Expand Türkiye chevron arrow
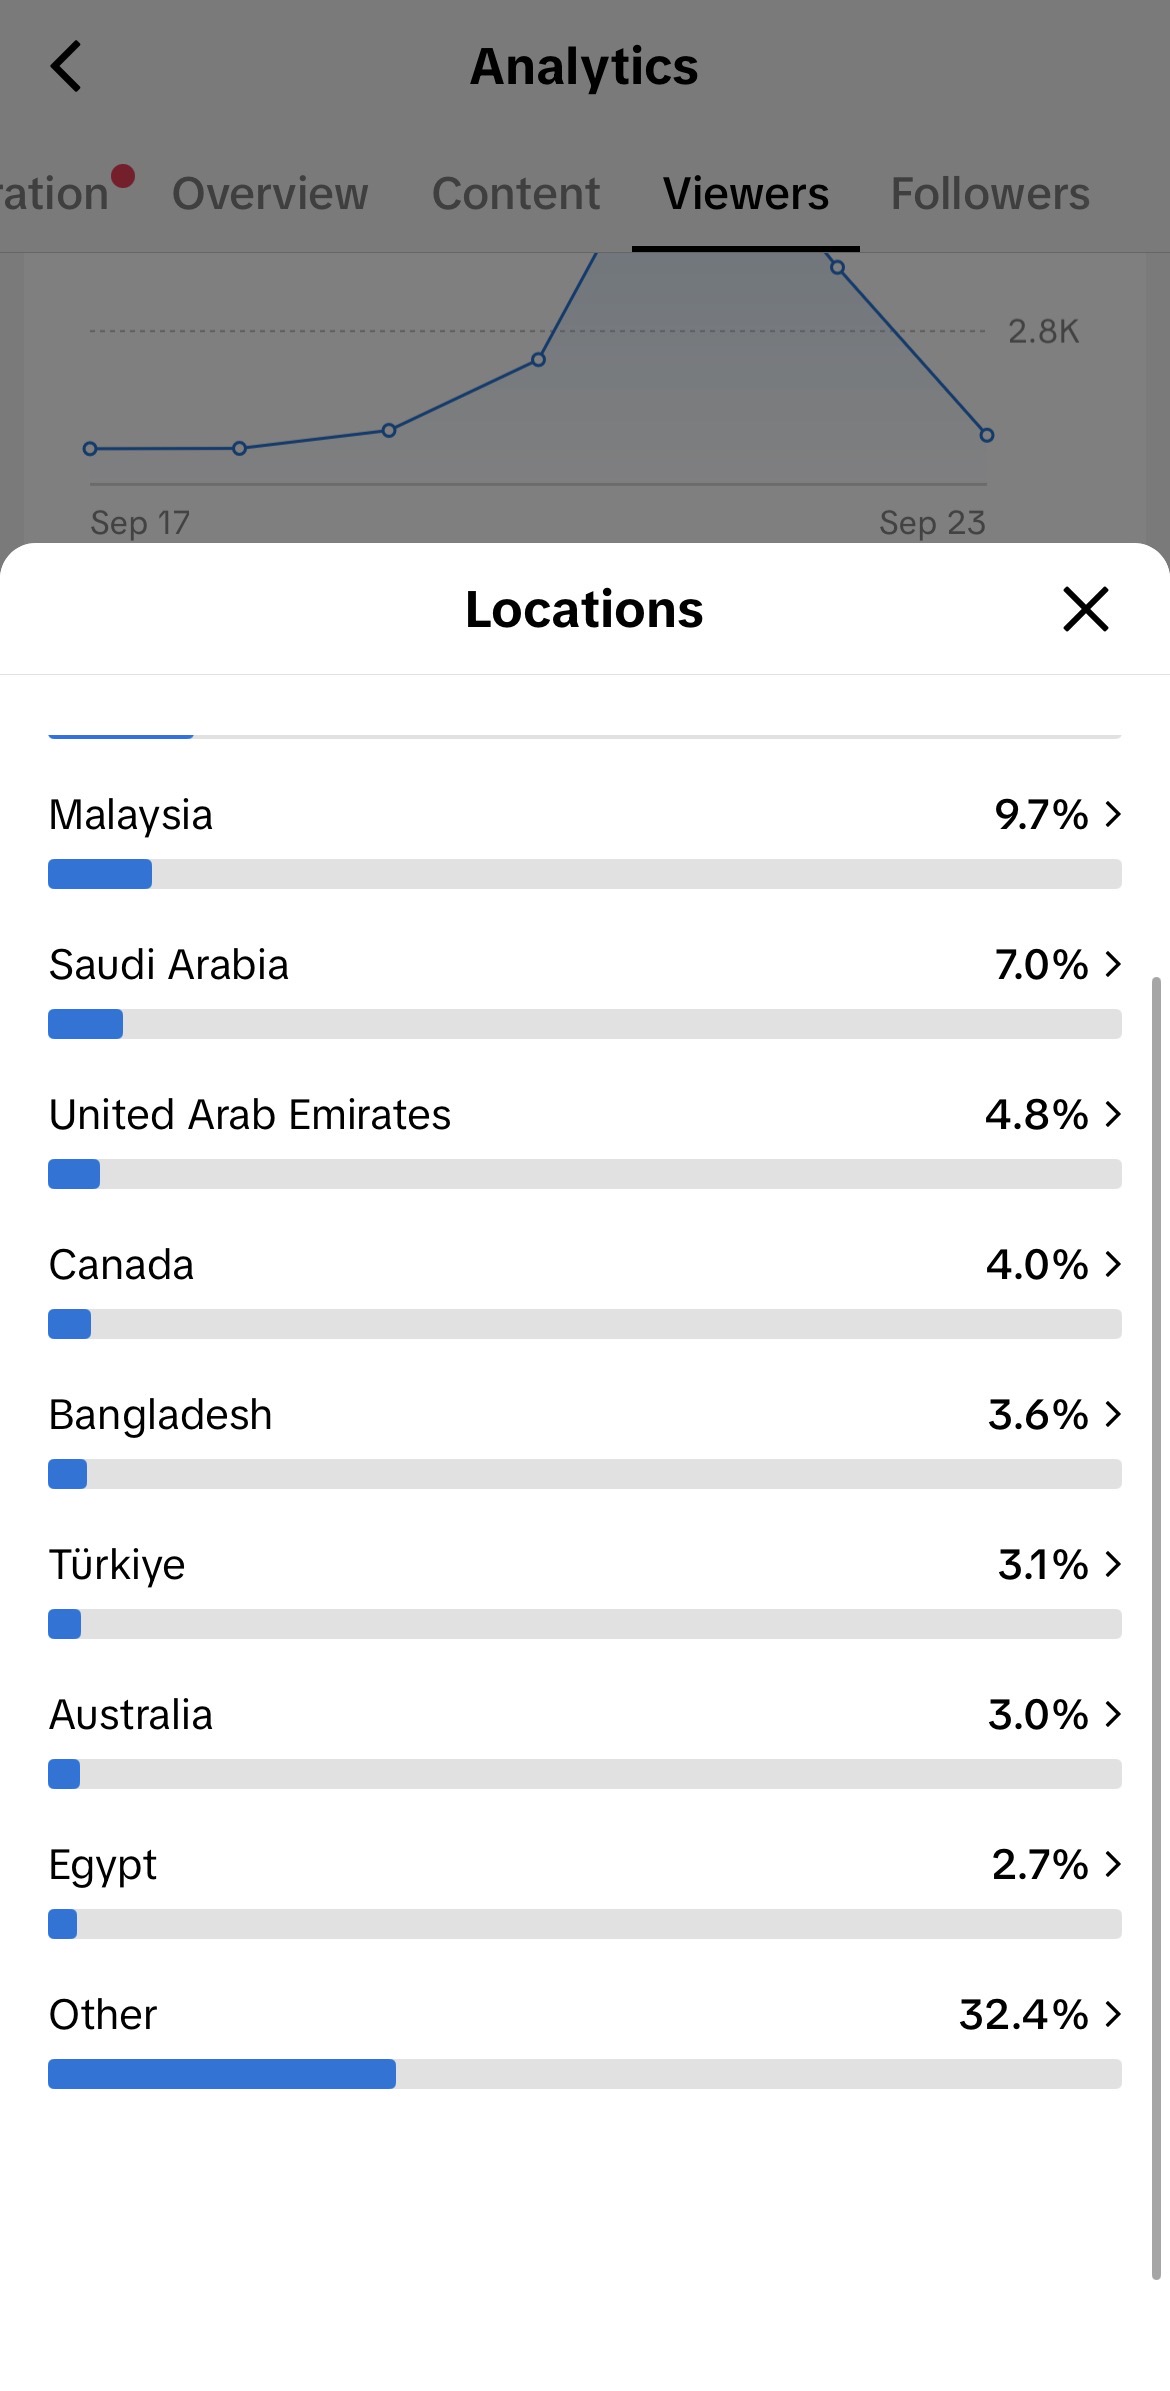The width and height of the screenshot is (1170, 2391). (x=1113, y=1564)
